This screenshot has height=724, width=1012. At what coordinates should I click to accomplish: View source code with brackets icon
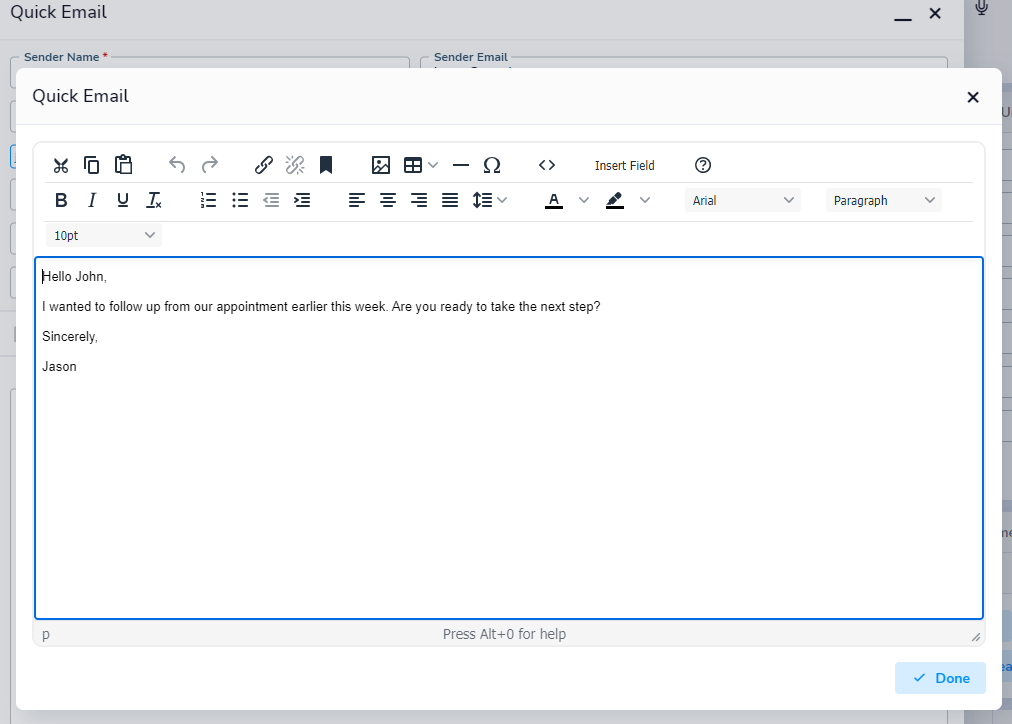547,165
